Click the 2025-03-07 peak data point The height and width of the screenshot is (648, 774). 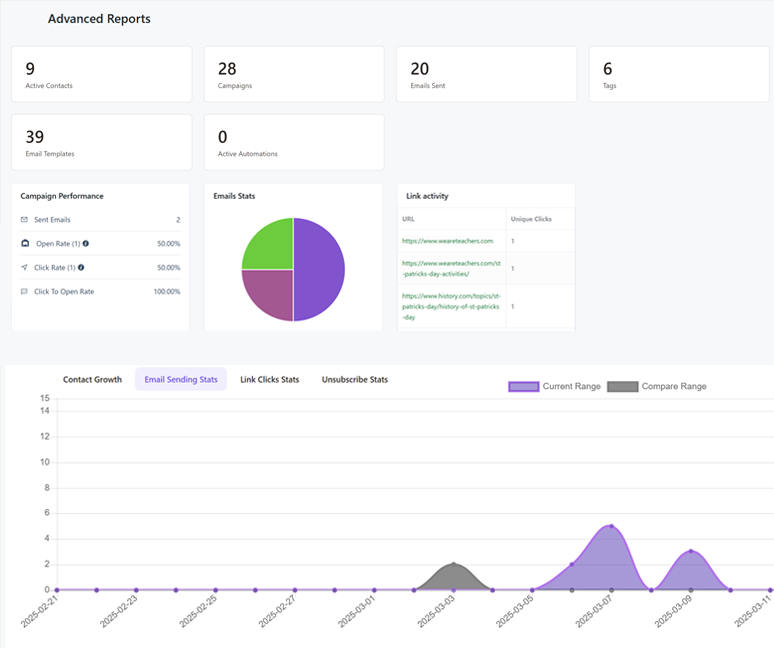click(x=611, y=526)
